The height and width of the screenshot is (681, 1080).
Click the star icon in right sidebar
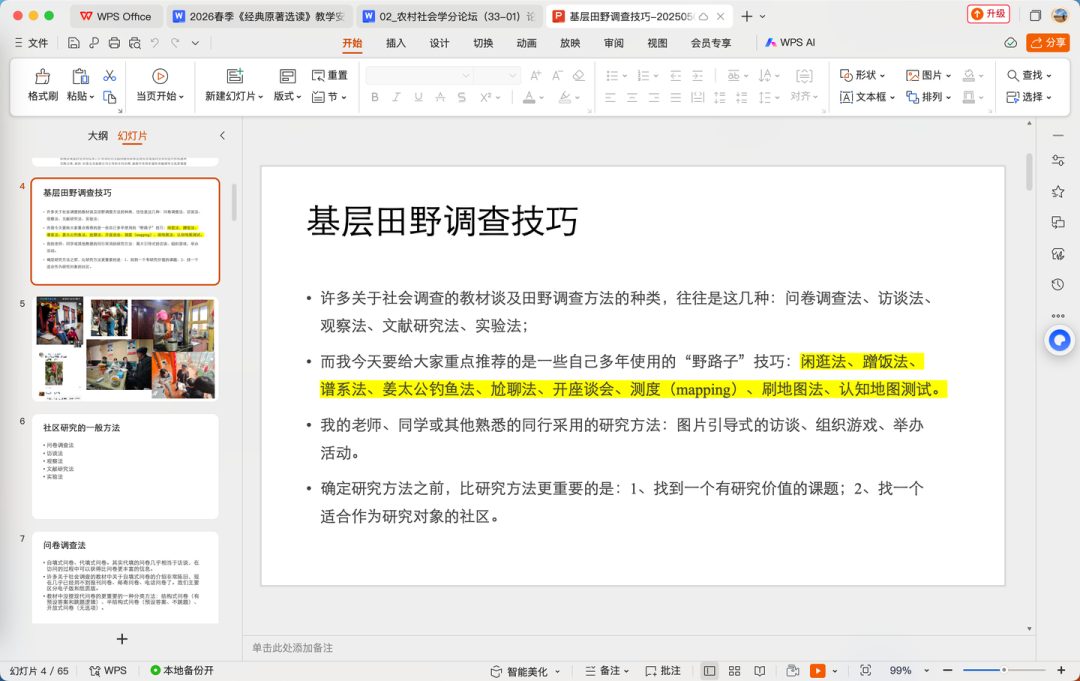pos(1058,191)
